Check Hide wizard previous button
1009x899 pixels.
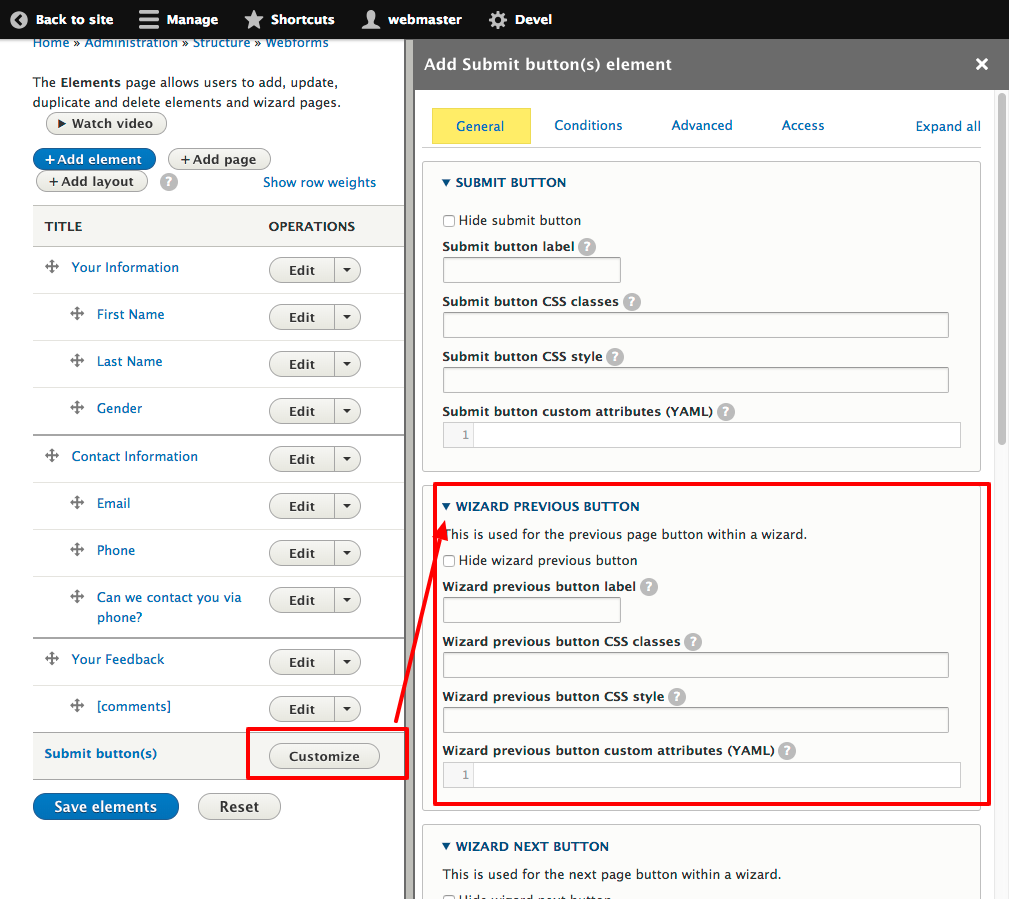tap(449, 561)
